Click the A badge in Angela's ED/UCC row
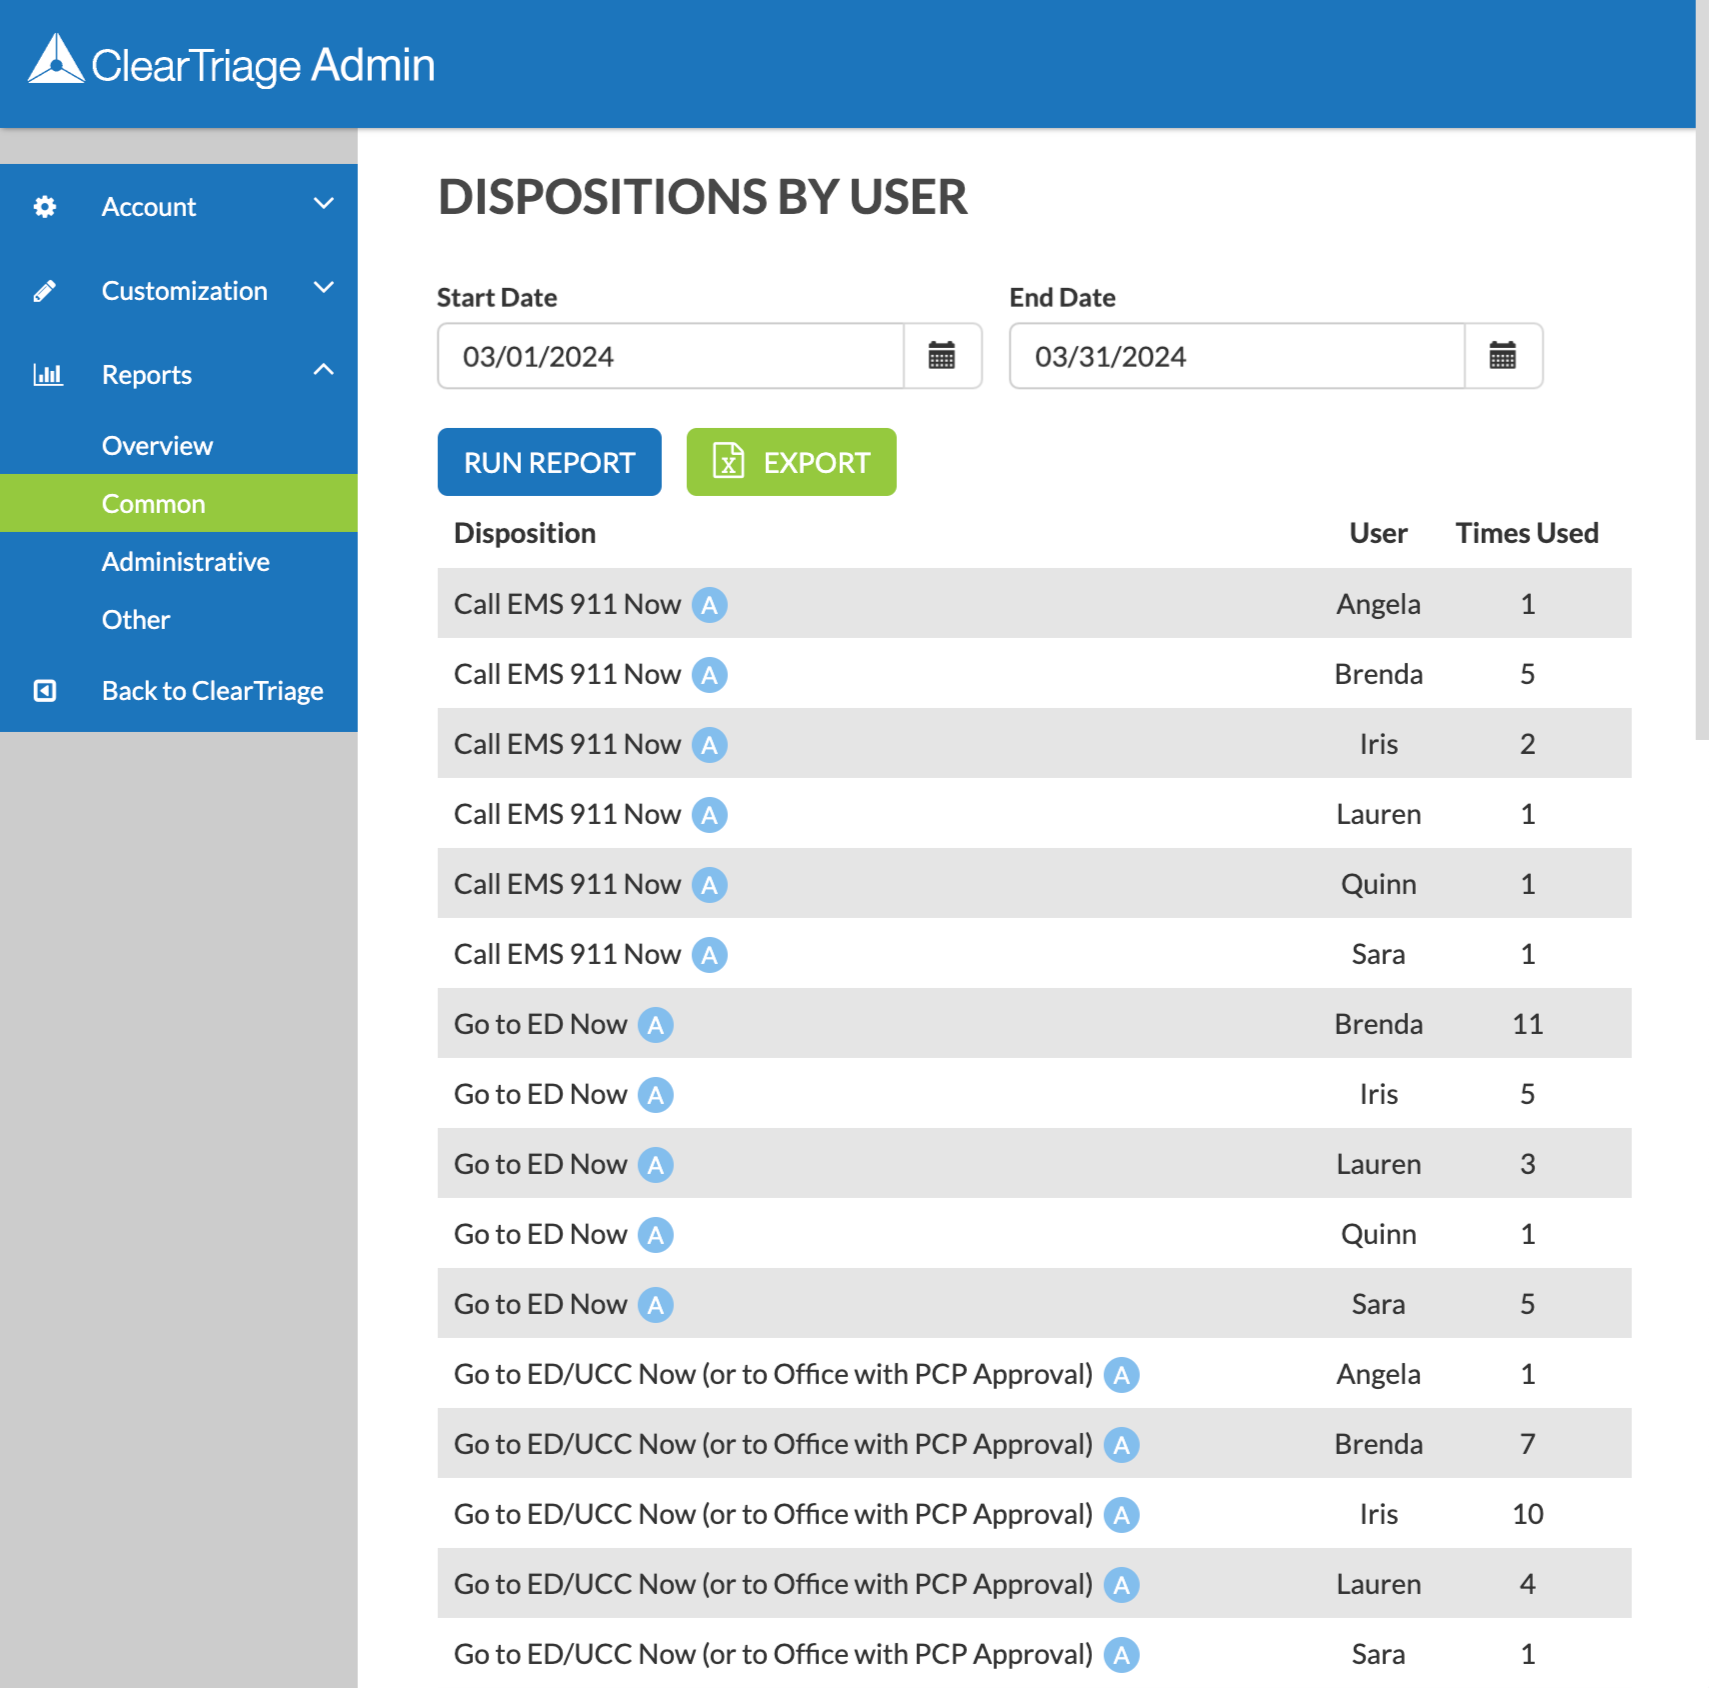 point(1122,1375)
